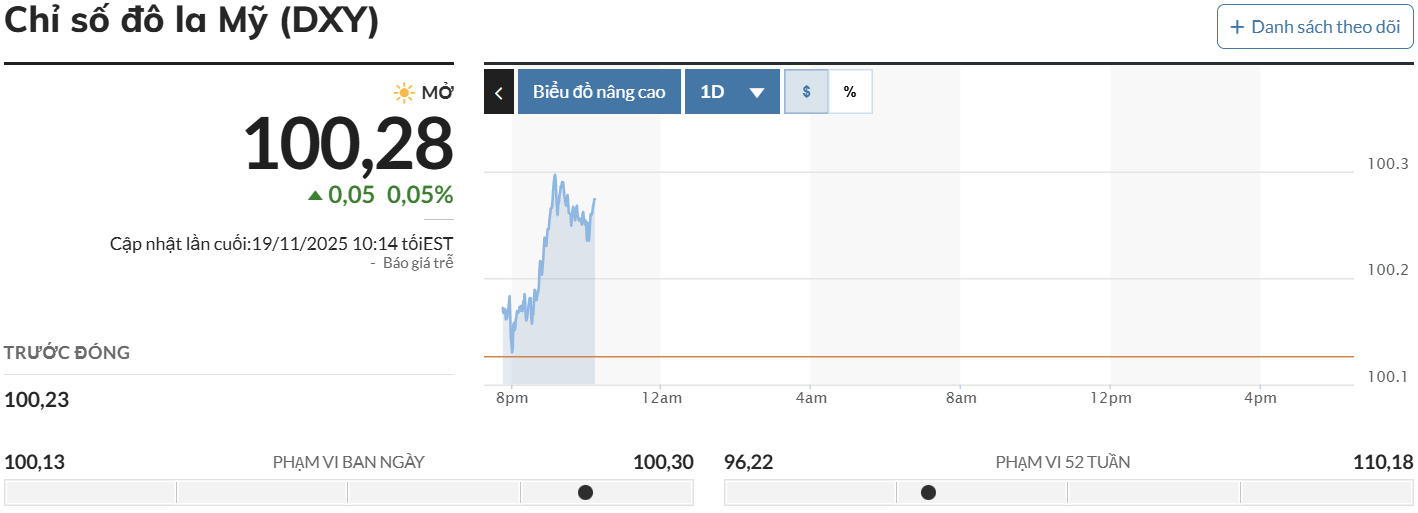Click the 100.3 label on price axis
The image size is (1418, 513).
1387,164
